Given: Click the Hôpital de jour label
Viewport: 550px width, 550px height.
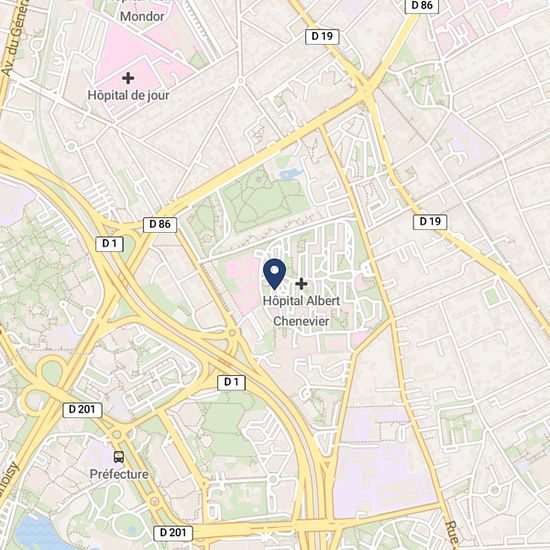Looking at the screenshot, I should (x=128, y=95).
